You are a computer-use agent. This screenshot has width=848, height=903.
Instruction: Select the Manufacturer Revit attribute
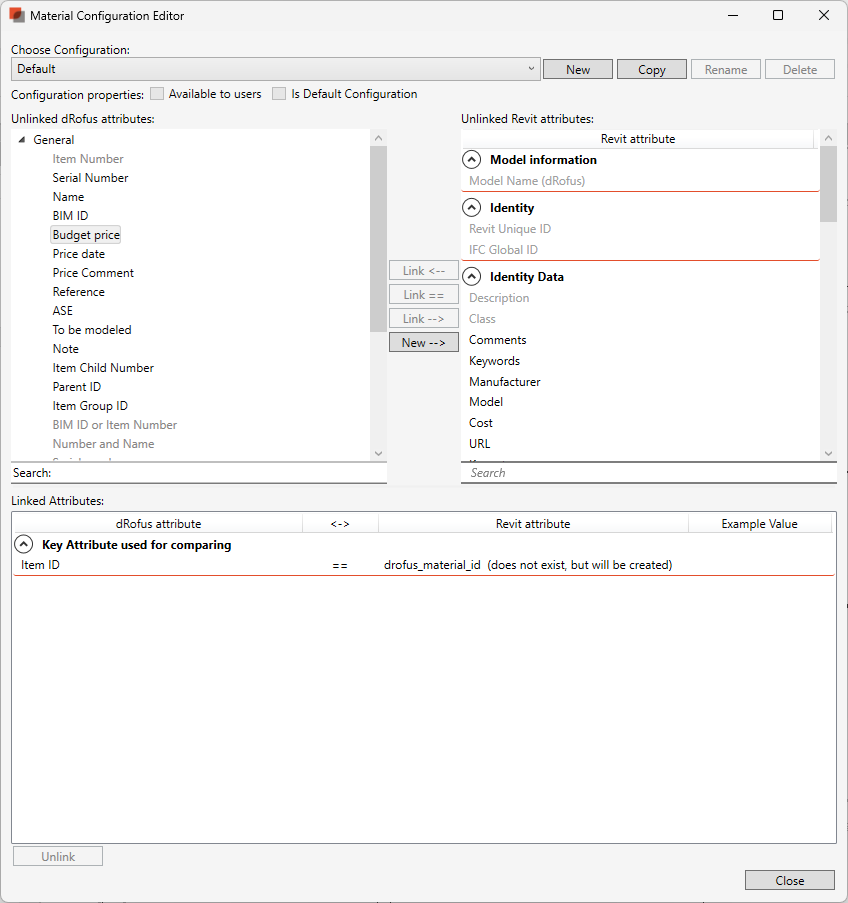pos(504,382)
